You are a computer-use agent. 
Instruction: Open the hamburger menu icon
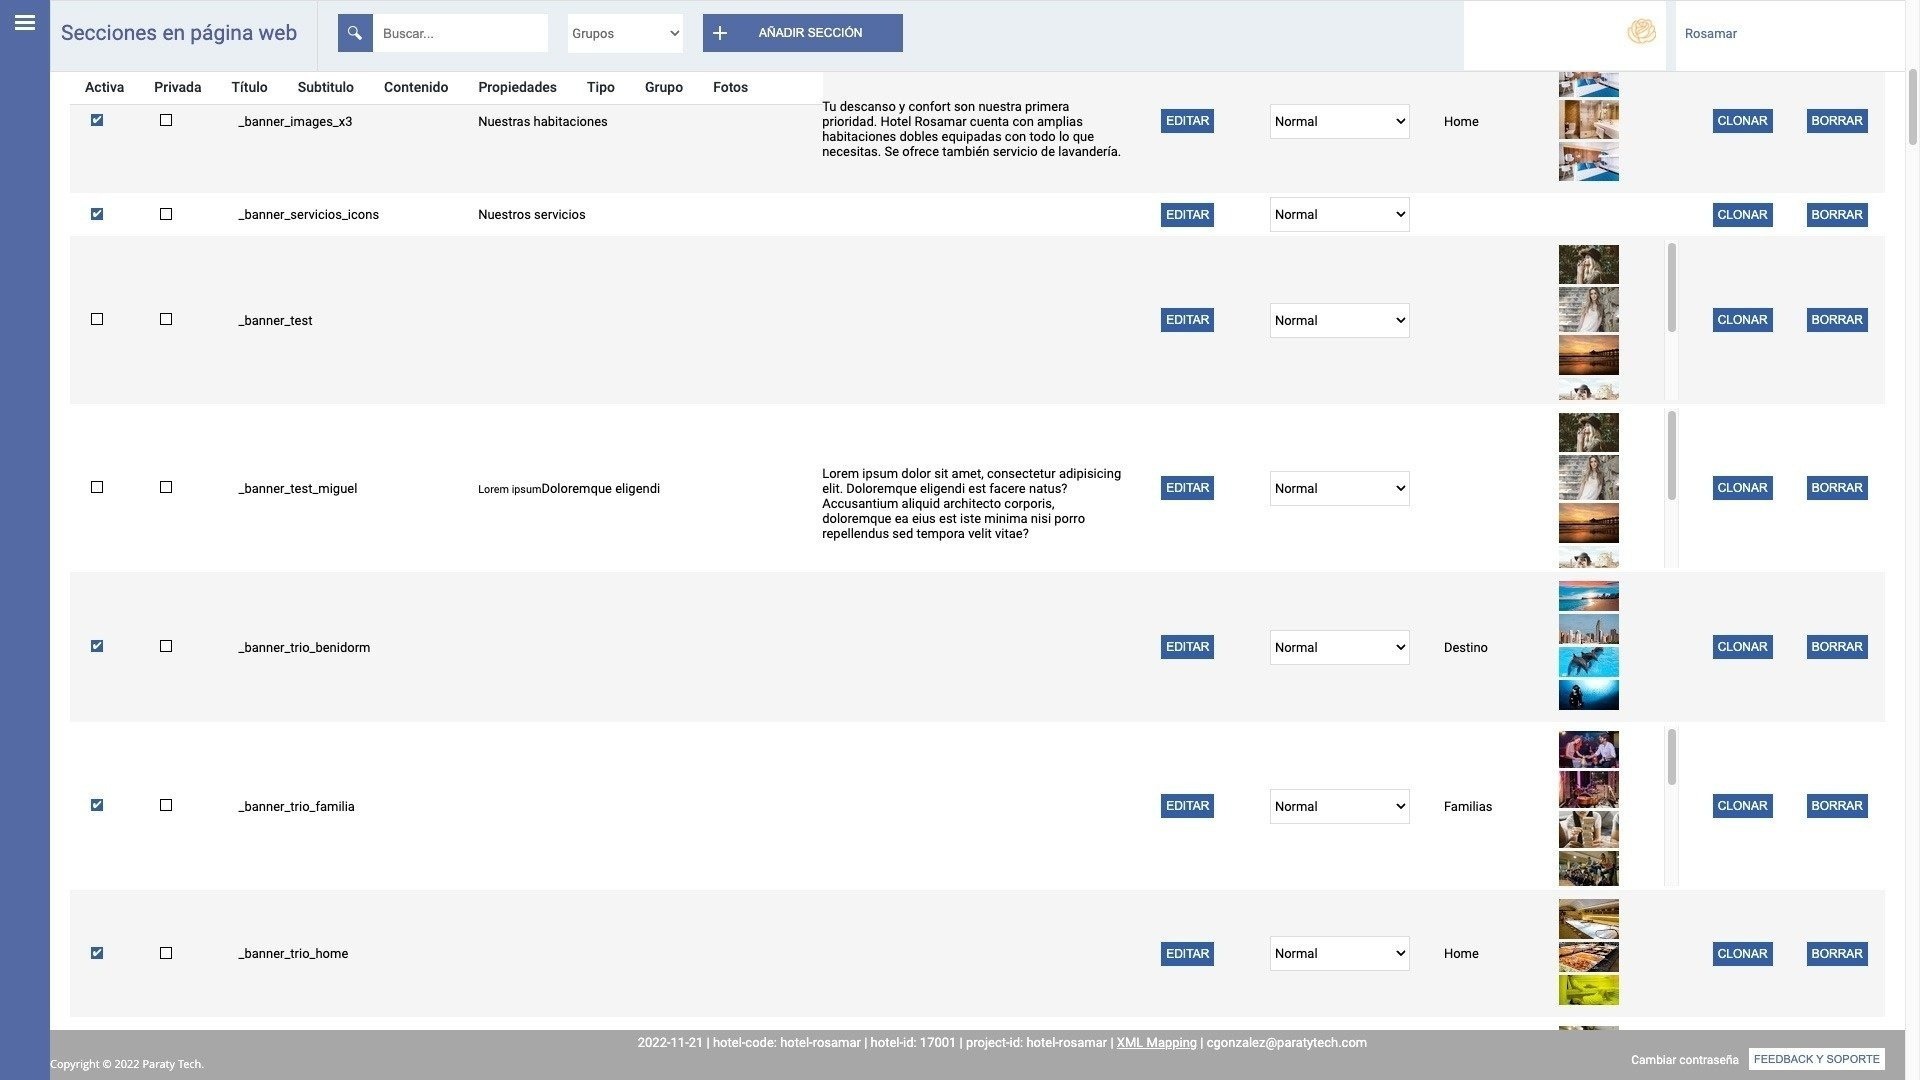25,23
